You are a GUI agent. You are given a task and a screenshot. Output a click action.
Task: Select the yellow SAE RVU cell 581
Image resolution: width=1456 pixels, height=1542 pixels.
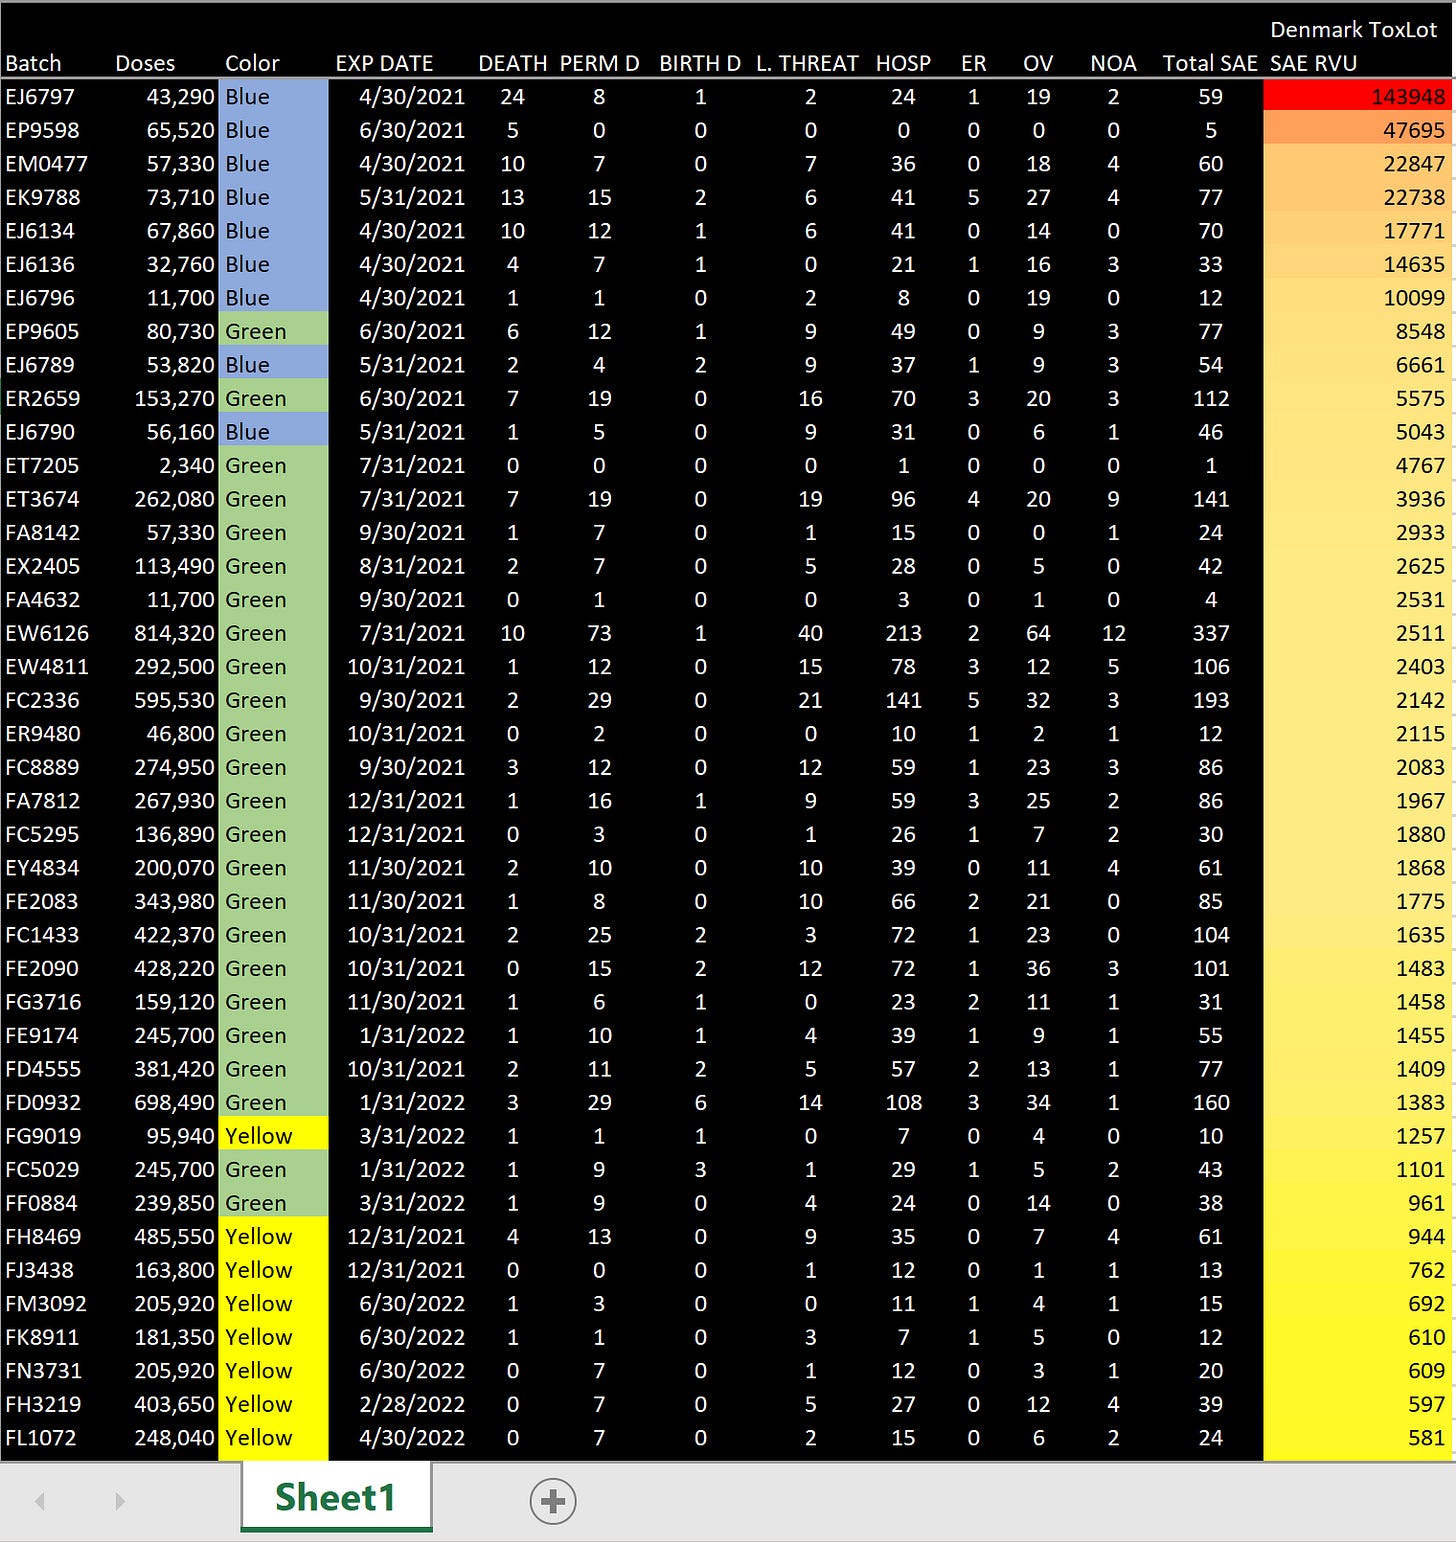(1358, 1437)
